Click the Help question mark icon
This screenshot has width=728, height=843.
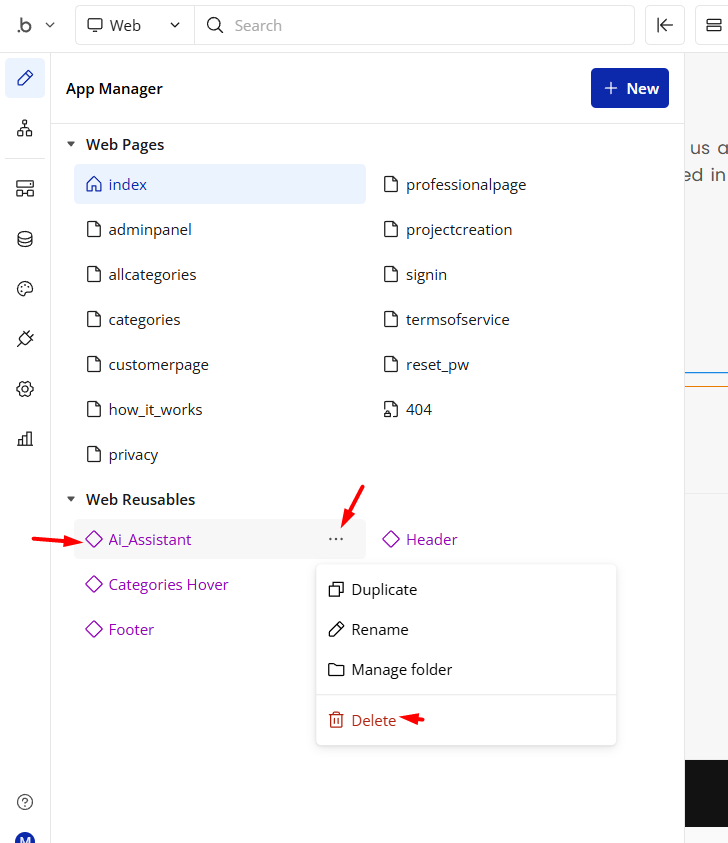click(x=25, y=802)
